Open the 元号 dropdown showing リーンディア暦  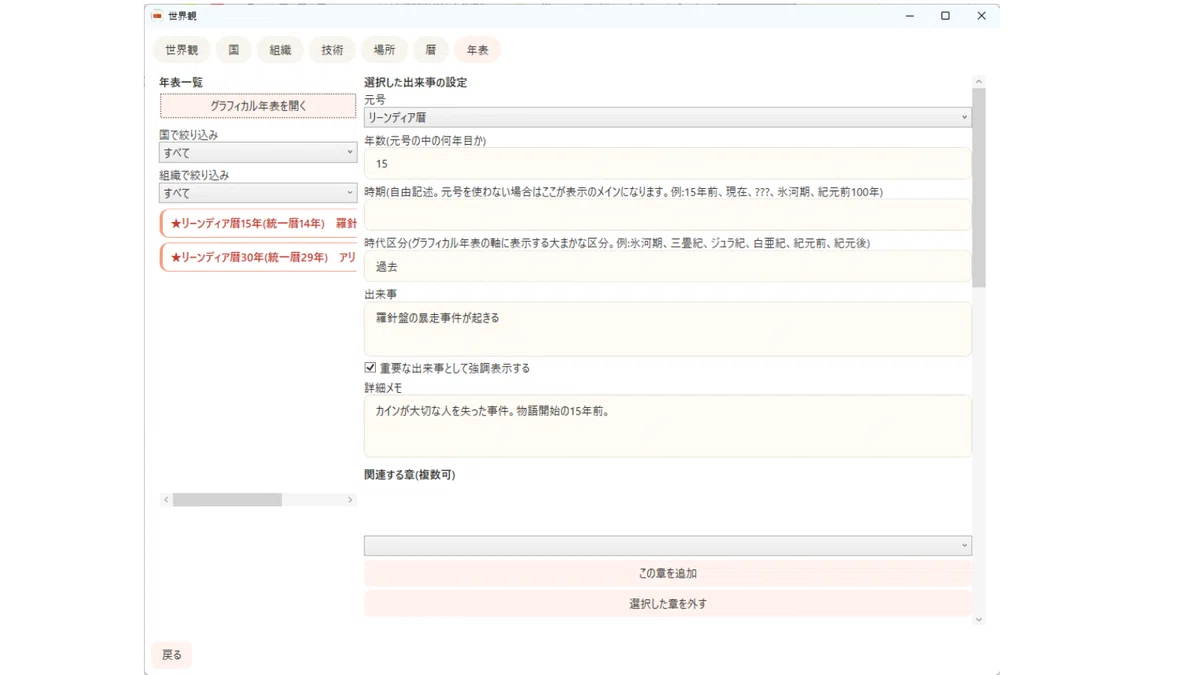tap(668, 117)
